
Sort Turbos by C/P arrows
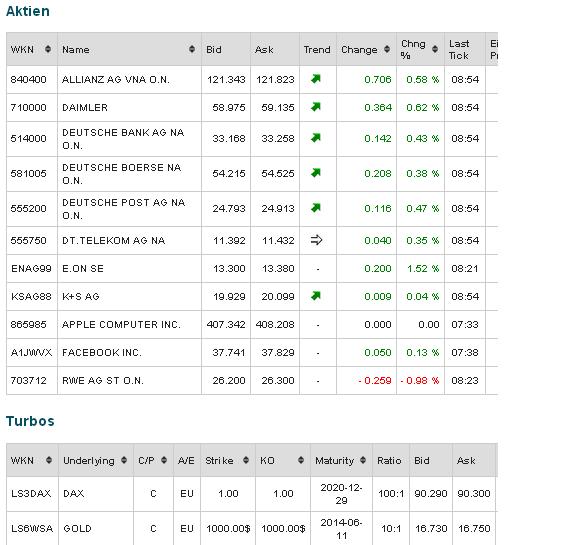click(x=164, y=460)
